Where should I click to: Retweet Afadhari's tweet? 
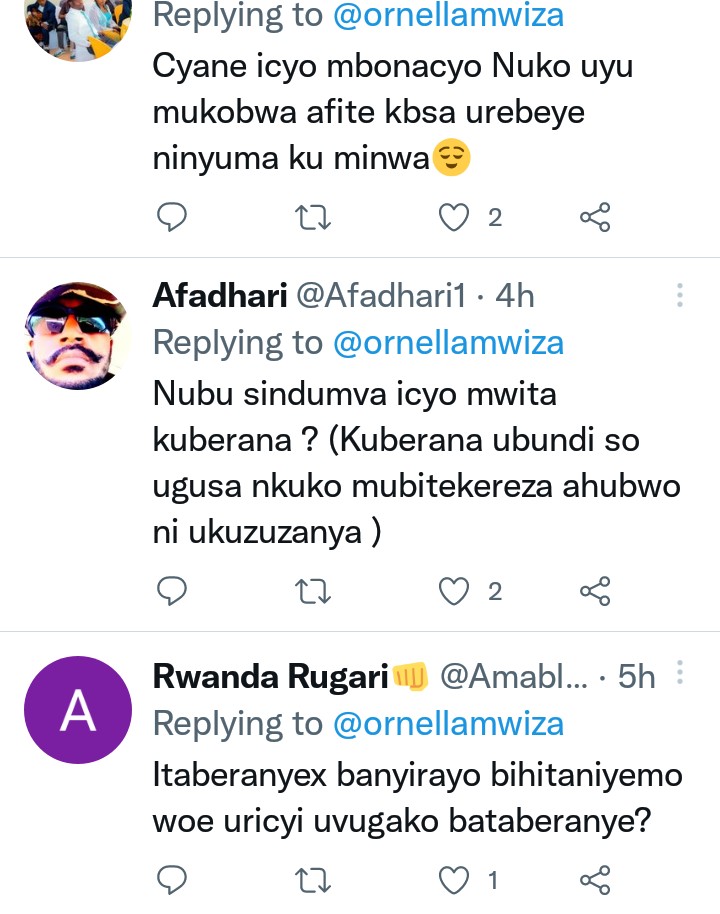pos(315,592)
